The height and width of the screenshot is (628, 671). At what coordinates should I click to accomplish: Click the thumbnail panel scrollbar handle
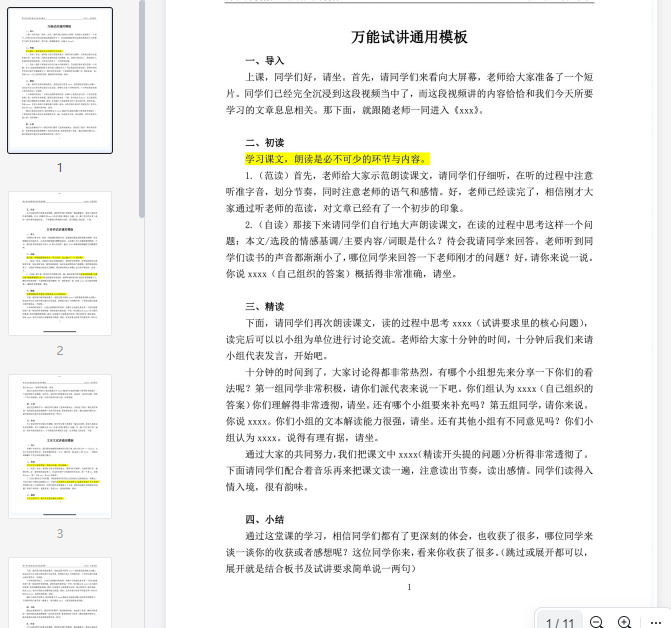[x=142, y=109]
